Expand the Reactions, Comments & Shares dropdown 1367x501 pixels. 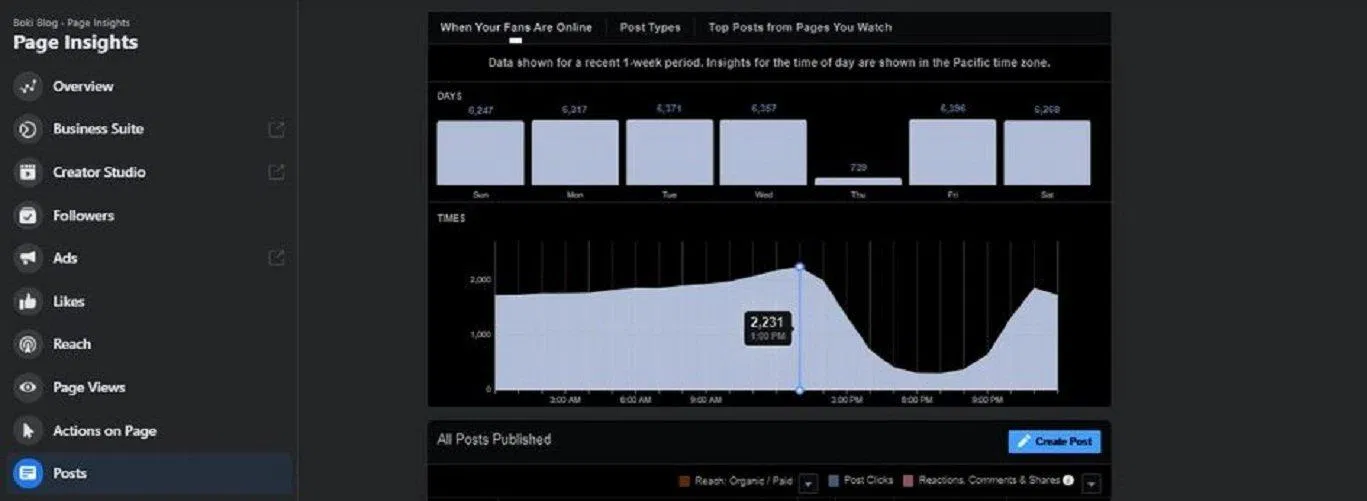[x=1091, y=483]
